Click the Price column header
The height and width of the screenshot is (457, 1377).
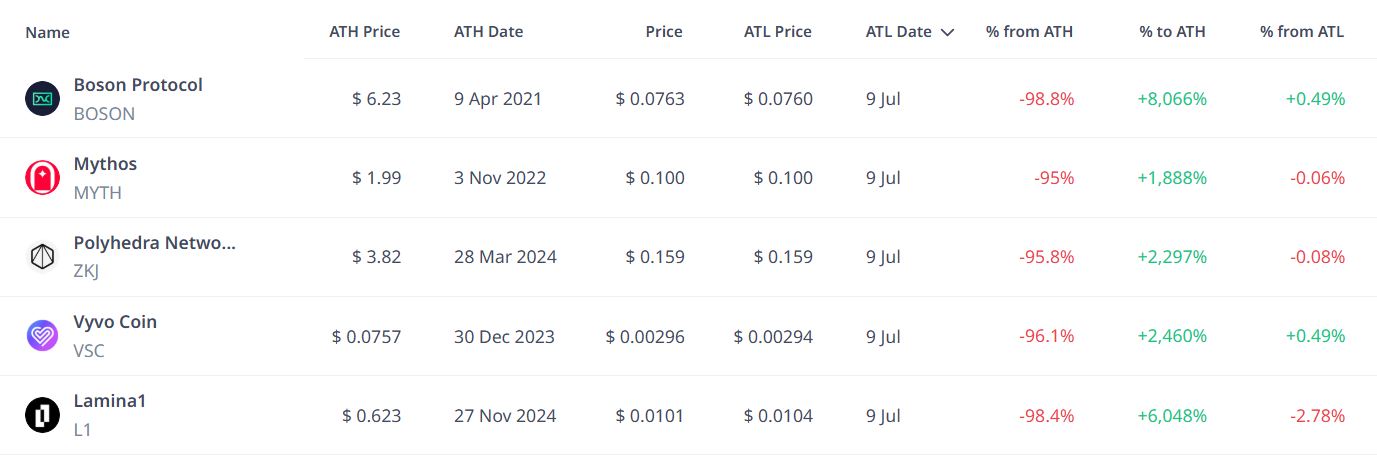point(664,32)
